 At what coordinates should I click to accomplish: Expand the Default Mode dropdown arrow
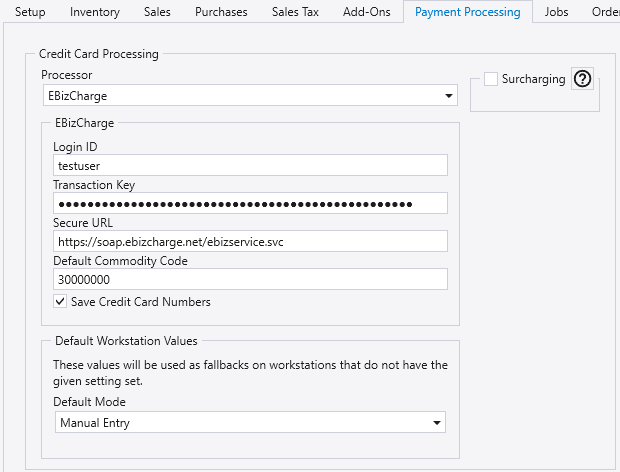pos(436,423)
